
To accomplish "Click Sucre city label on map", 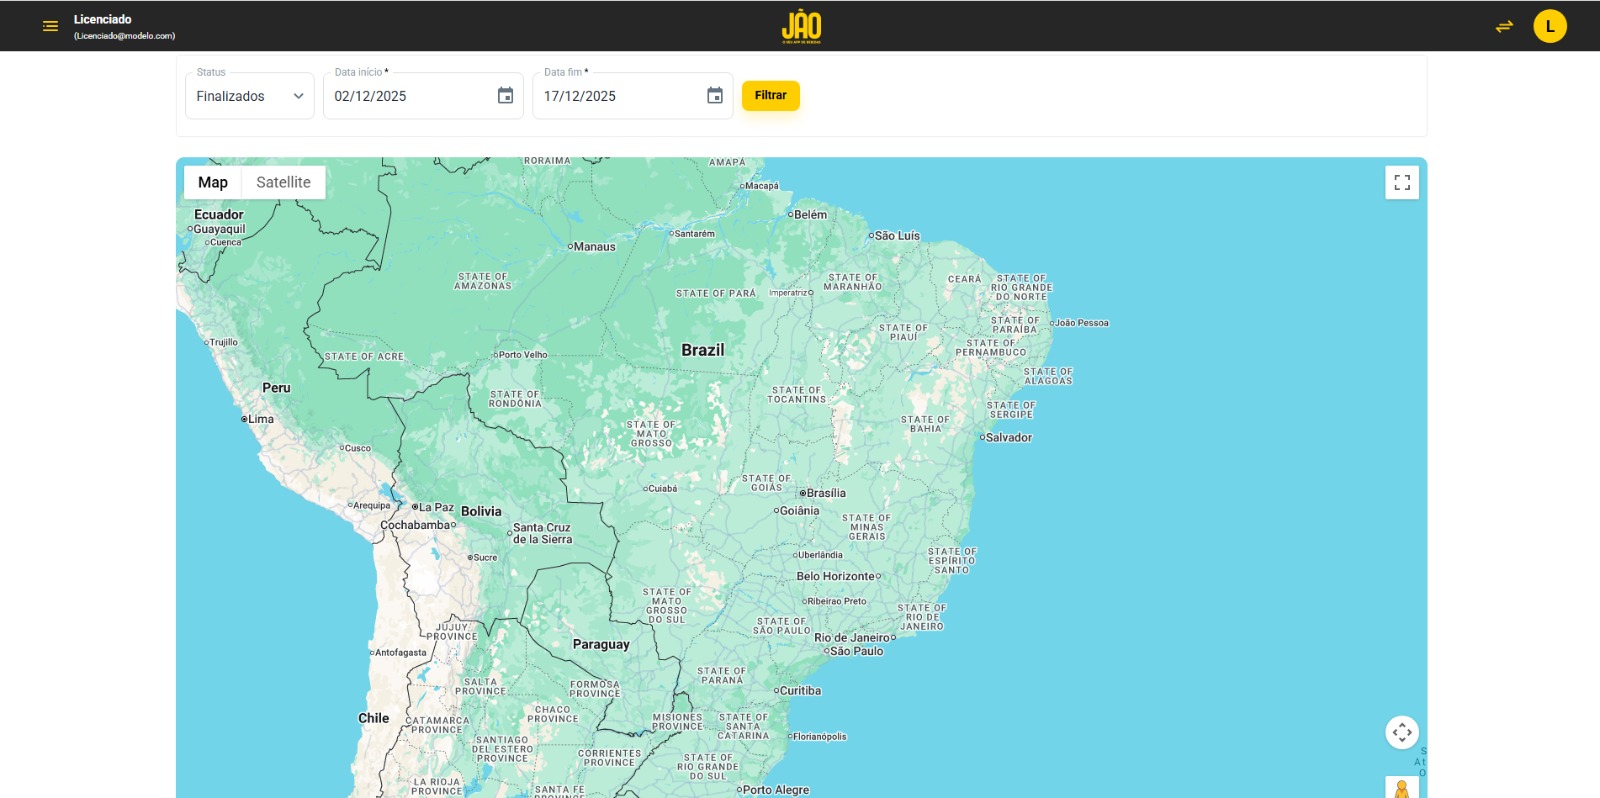I will point(485,558).
